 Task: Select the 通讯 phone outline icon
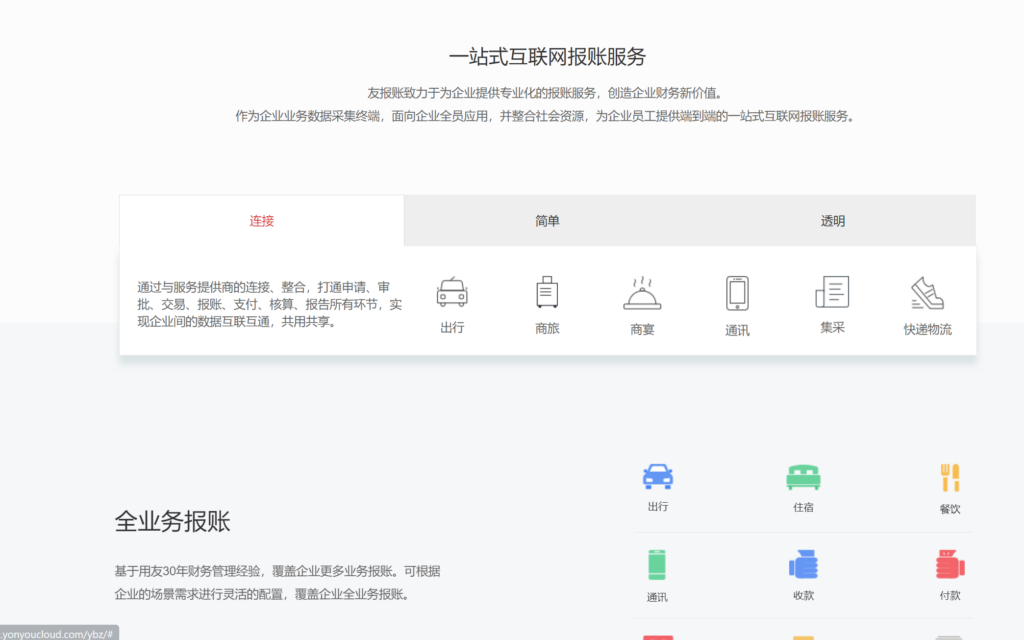pos(737,293)
